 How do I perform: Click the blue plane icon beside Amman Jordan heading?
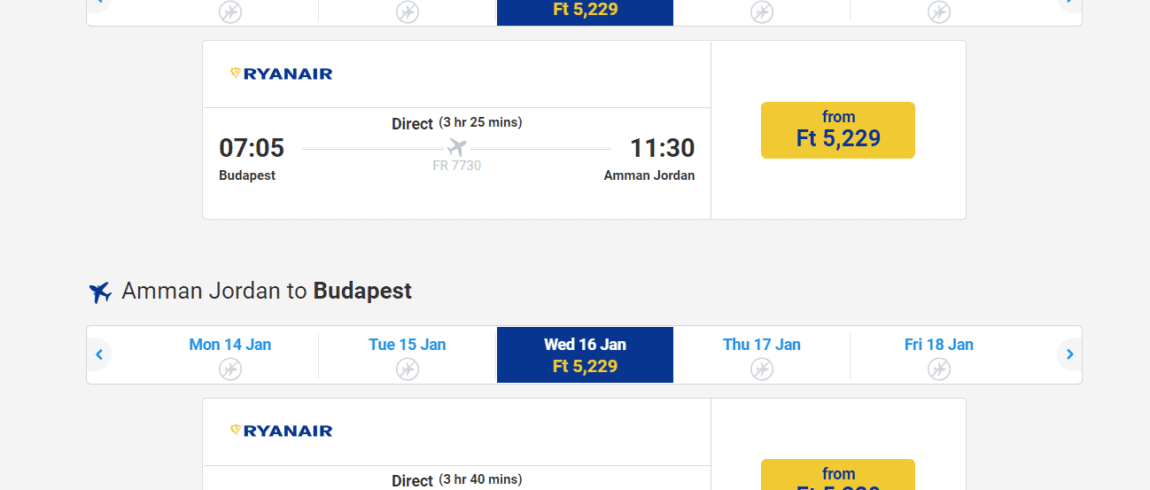[x=100, y=292]
